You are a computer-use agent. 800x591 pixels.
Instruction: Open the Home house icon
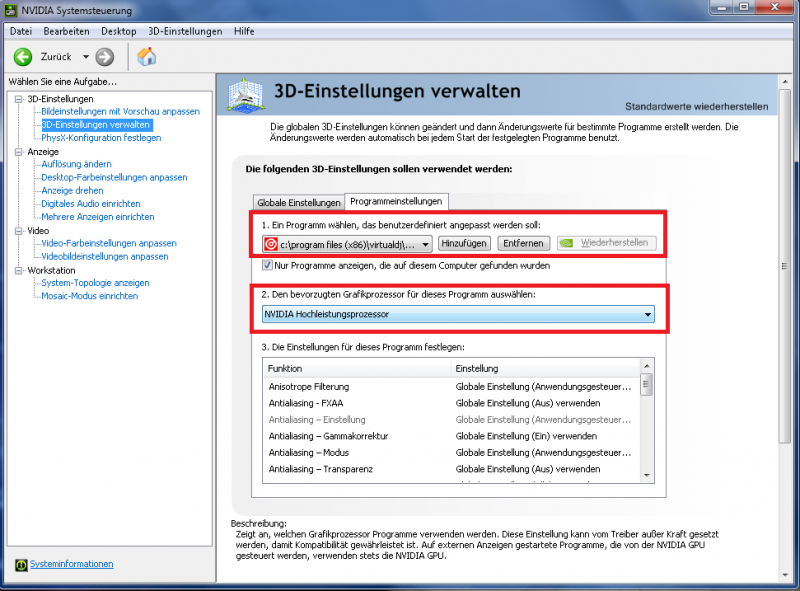pyautogui.click(x=147, y=56)
